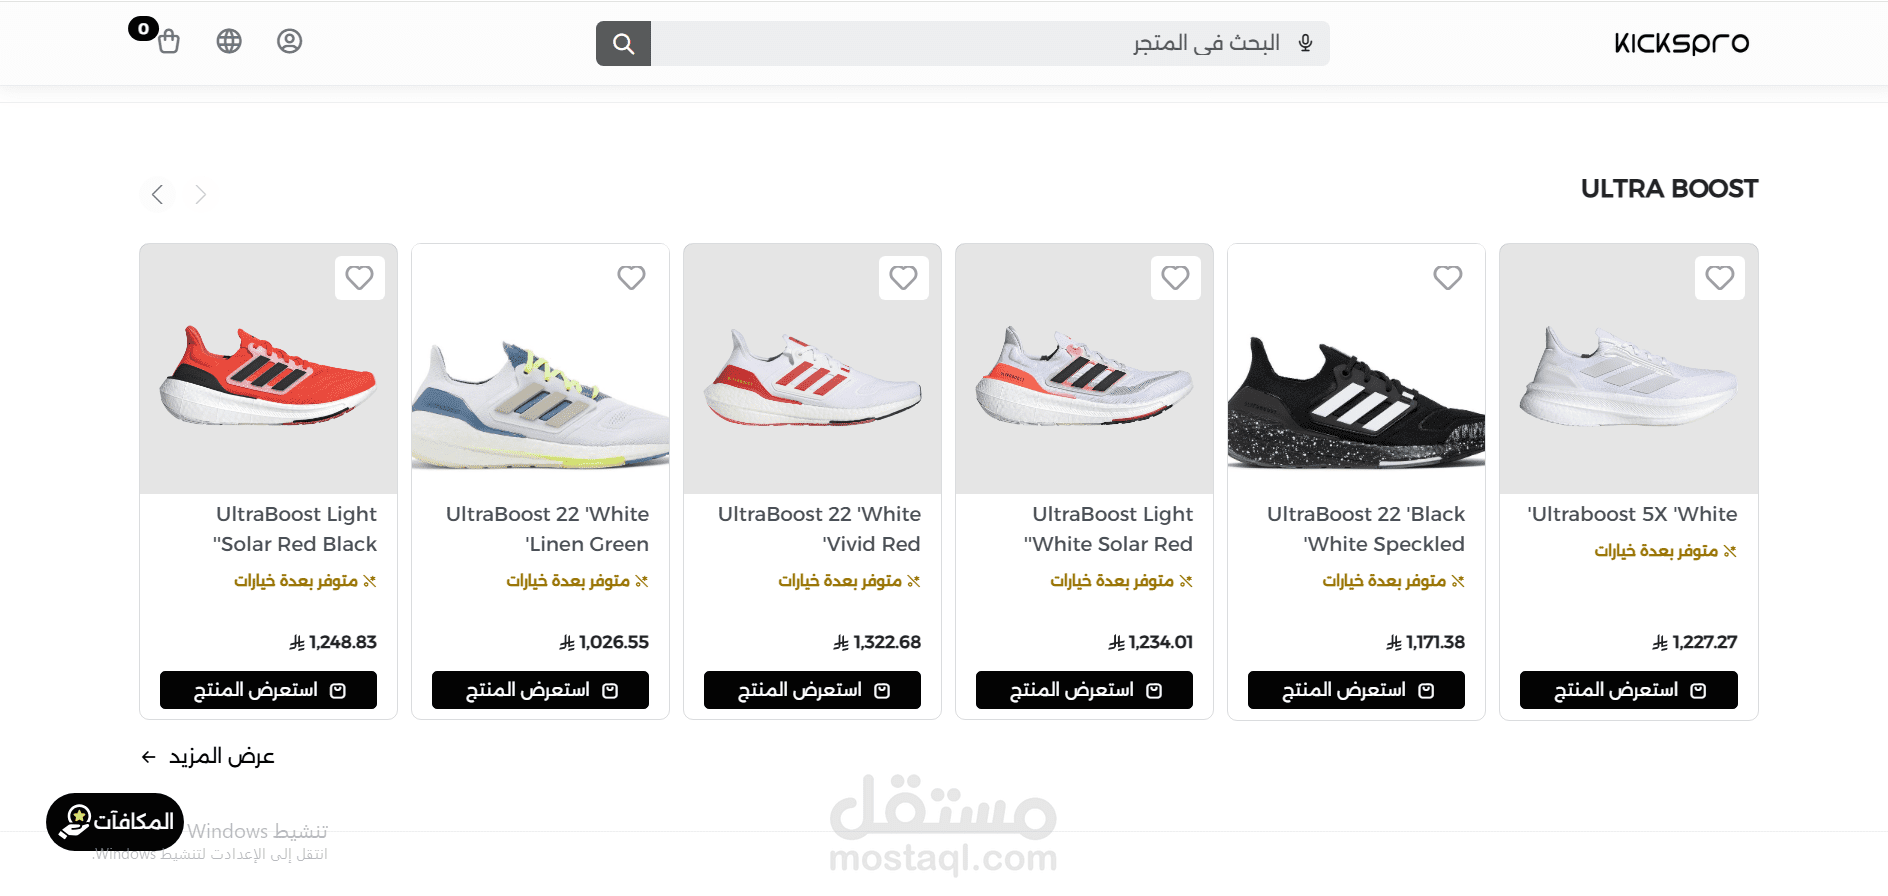Add Ultraboost 5X White to wishlist
This screenshot has height=896, width=1888.
pyautogui.click(x=1719, y=277)
